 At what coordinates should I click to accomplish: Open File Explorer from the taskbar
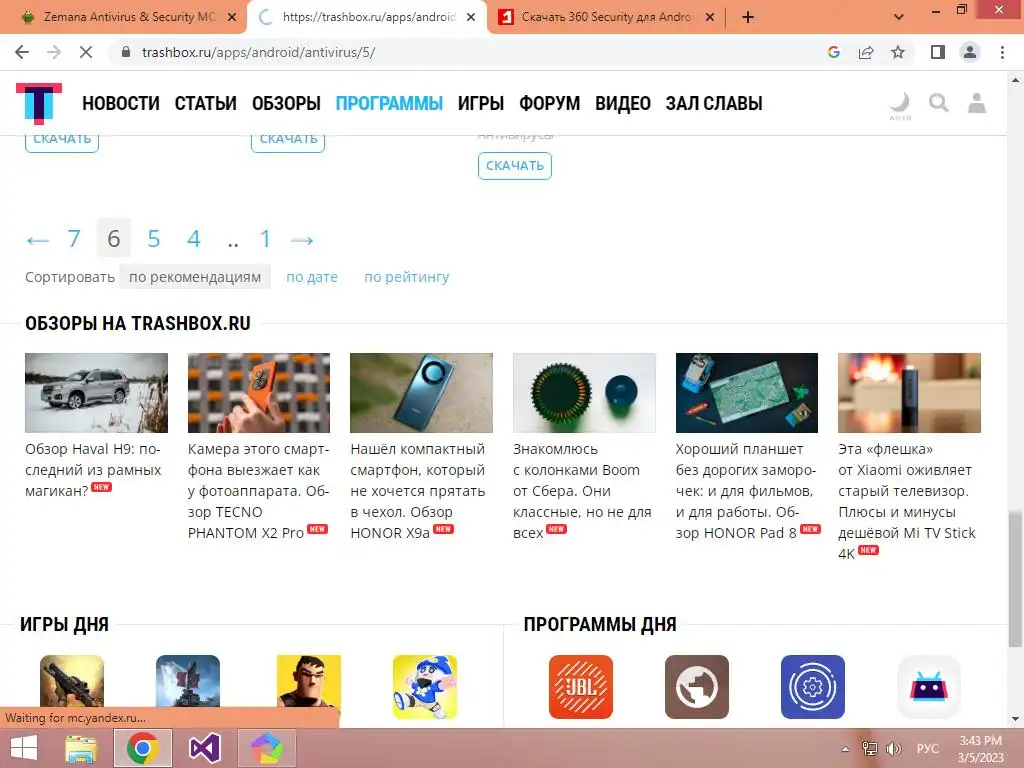(81, 748)
